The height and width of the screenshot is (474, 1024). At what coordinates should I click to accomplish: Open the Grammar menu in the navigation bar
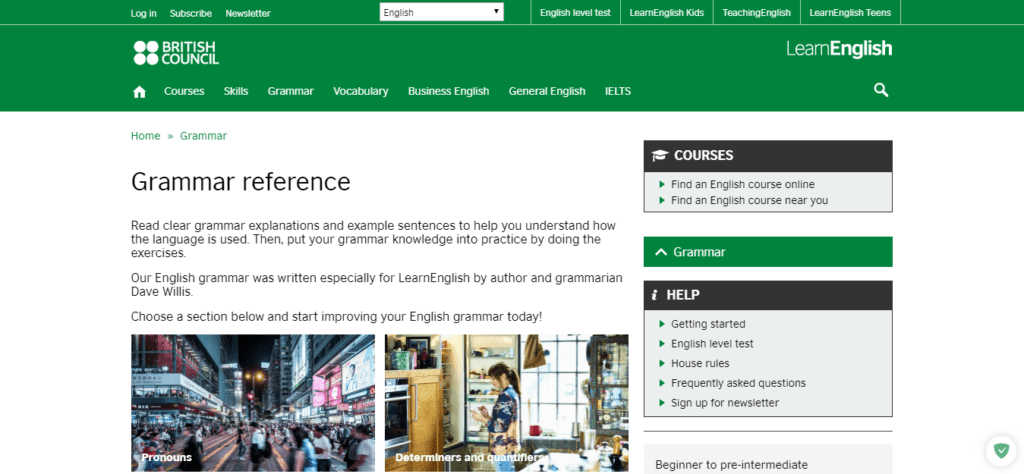[291, 91]
